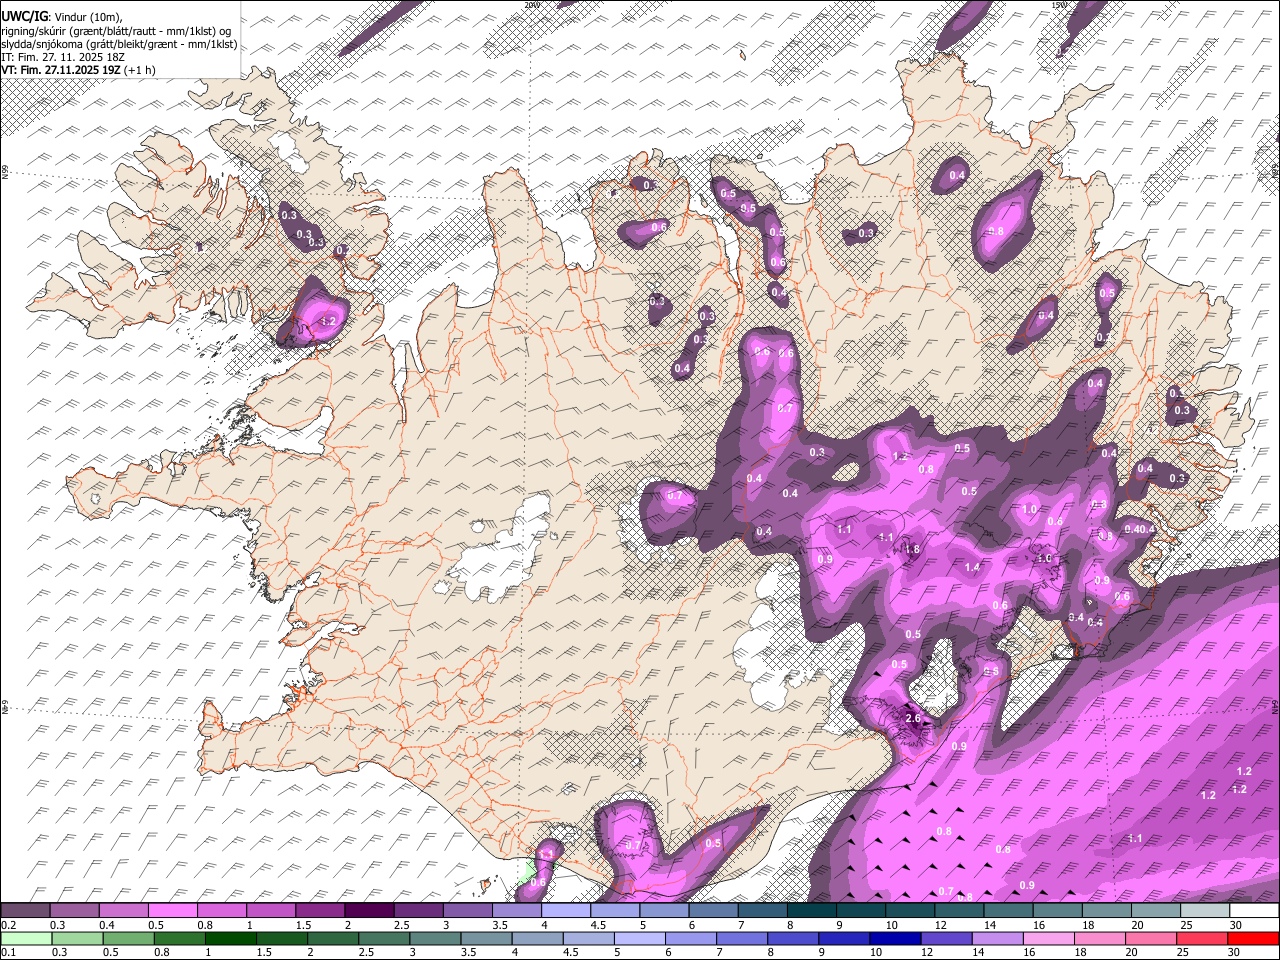Click the dark teal snow swatch labeled 8
This screenshot has width=1280, height=960.
pos(810,910)
